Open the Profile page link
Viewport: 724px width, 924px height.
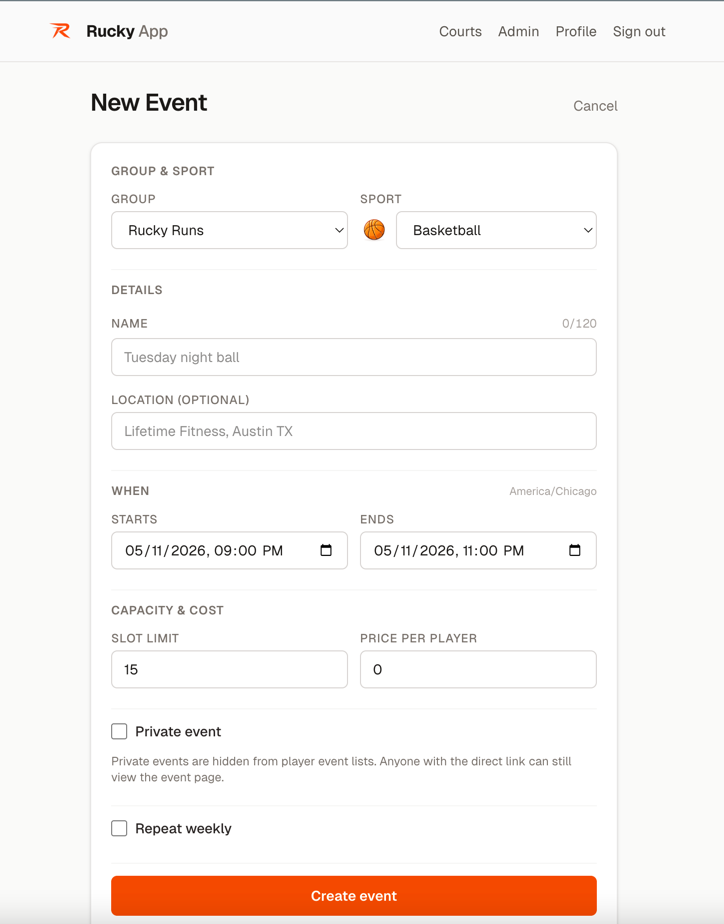point(576,31)
